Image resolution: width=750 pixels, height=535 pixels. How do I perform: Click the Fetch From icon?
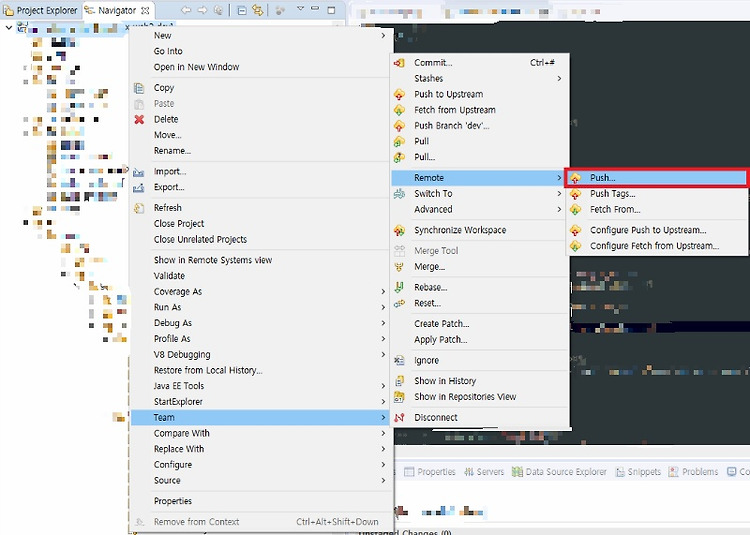[575, 209]
